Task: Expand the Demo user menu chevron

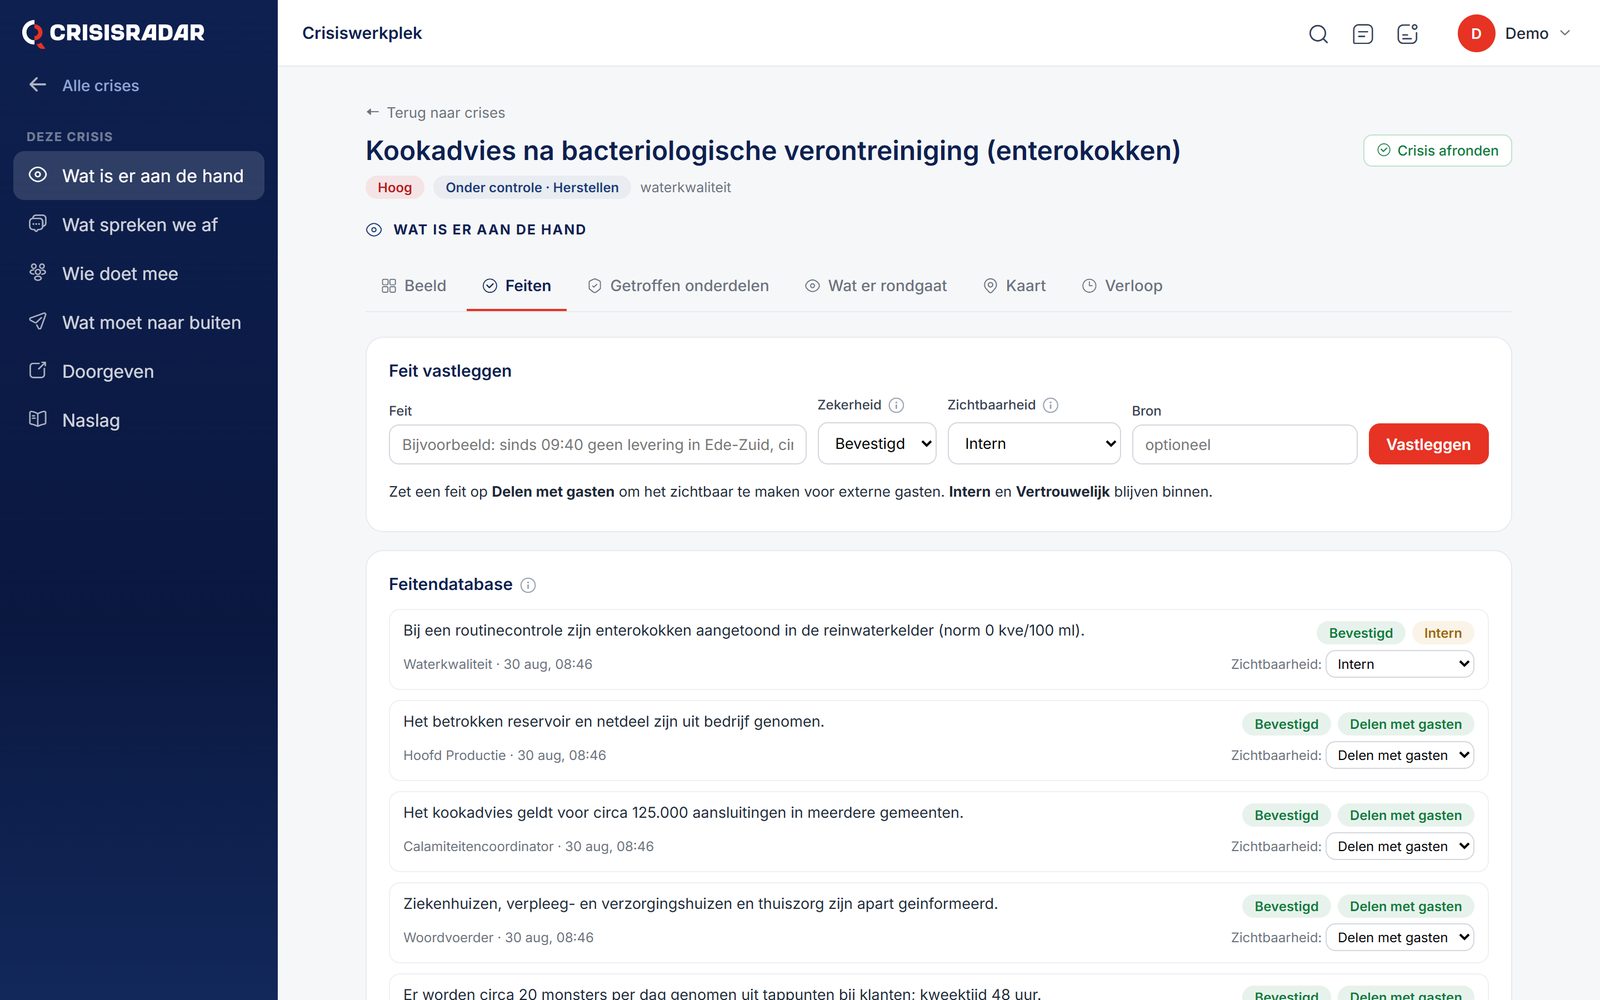Action: click(x=1565, y=33)
